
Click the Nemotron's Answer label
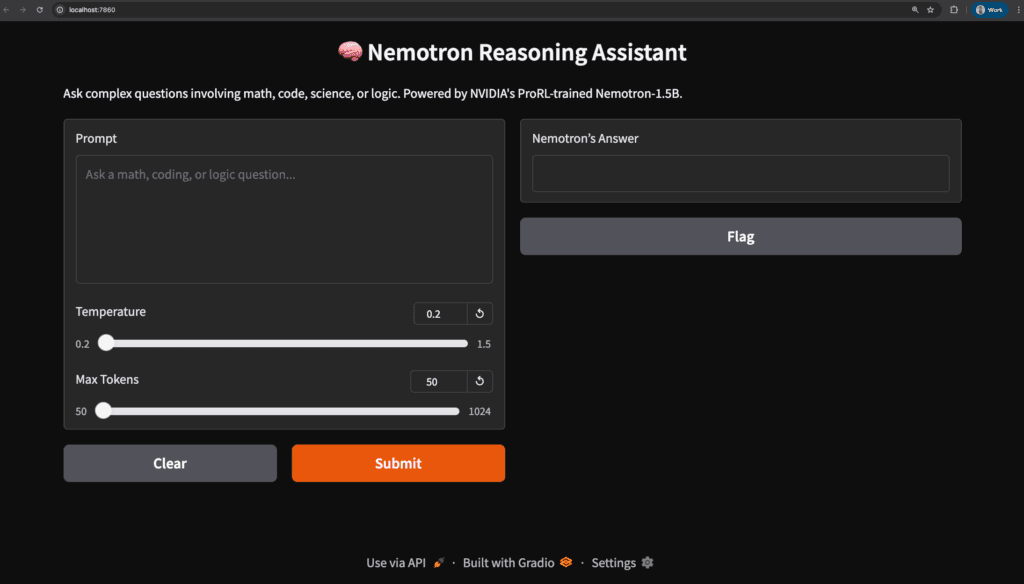click(585, 138)
